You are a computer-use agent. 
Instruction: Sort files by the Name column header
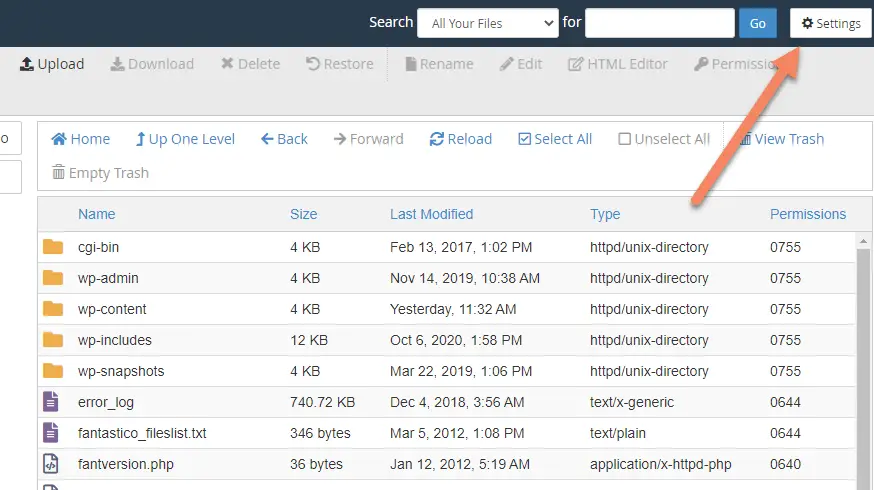pos(96,214)
